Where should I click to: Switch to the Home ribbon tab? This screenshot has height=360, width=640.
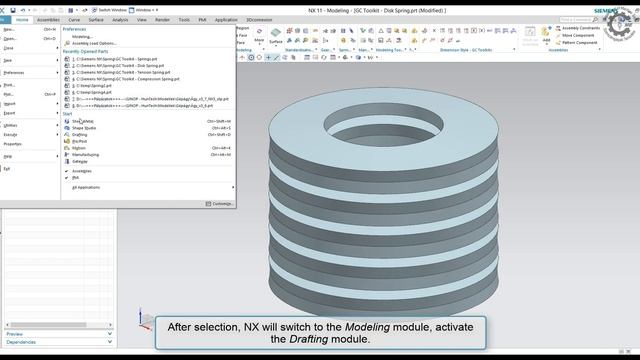(x=22, y=20)
